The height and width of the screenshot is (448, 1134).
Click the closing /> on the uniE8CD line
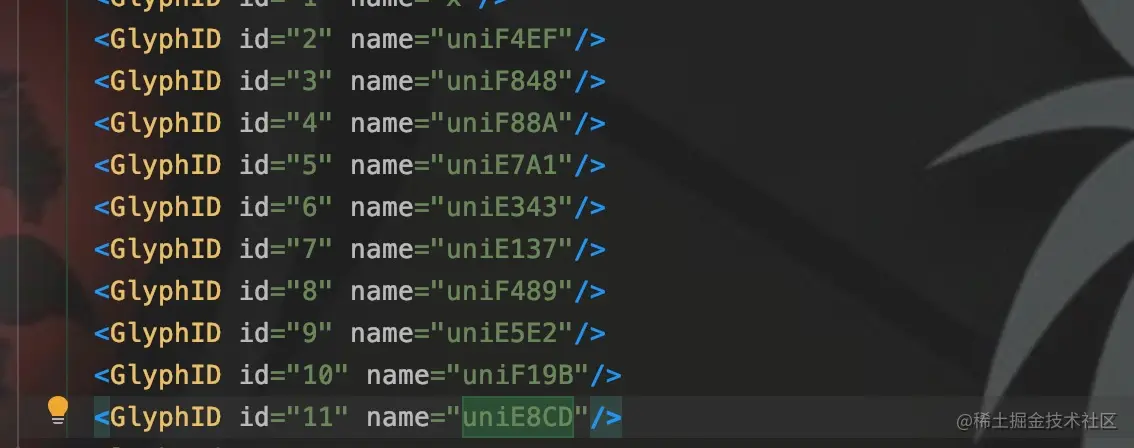(606, 417)
